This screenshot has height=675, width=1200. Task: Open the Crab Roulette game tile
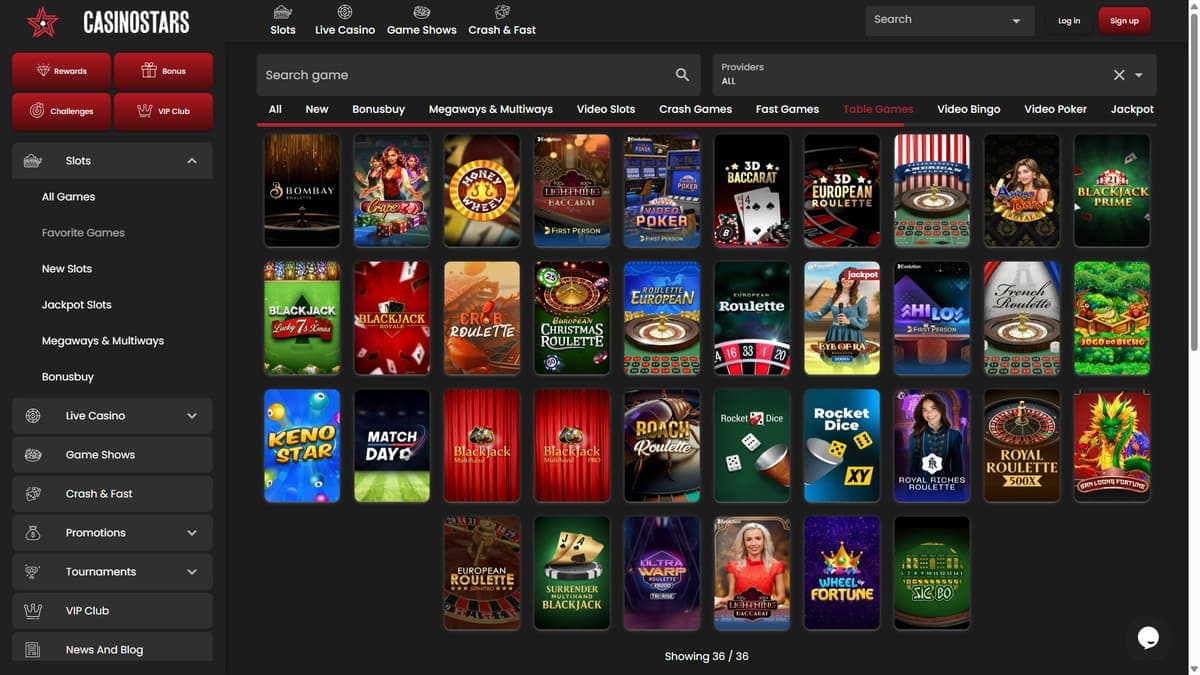click(x=482, y=318)
